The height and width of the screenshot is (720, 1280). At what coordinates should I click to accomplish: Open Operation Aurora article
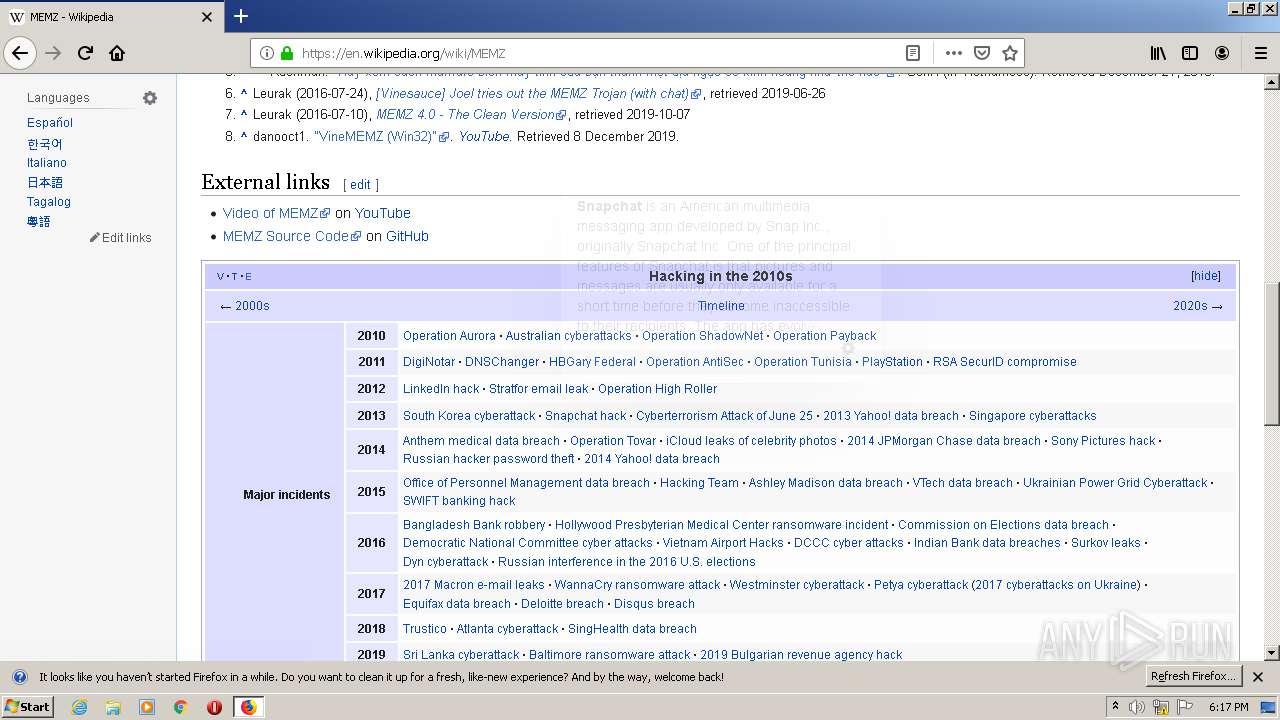pyautogui.click(x=449, y=336)
